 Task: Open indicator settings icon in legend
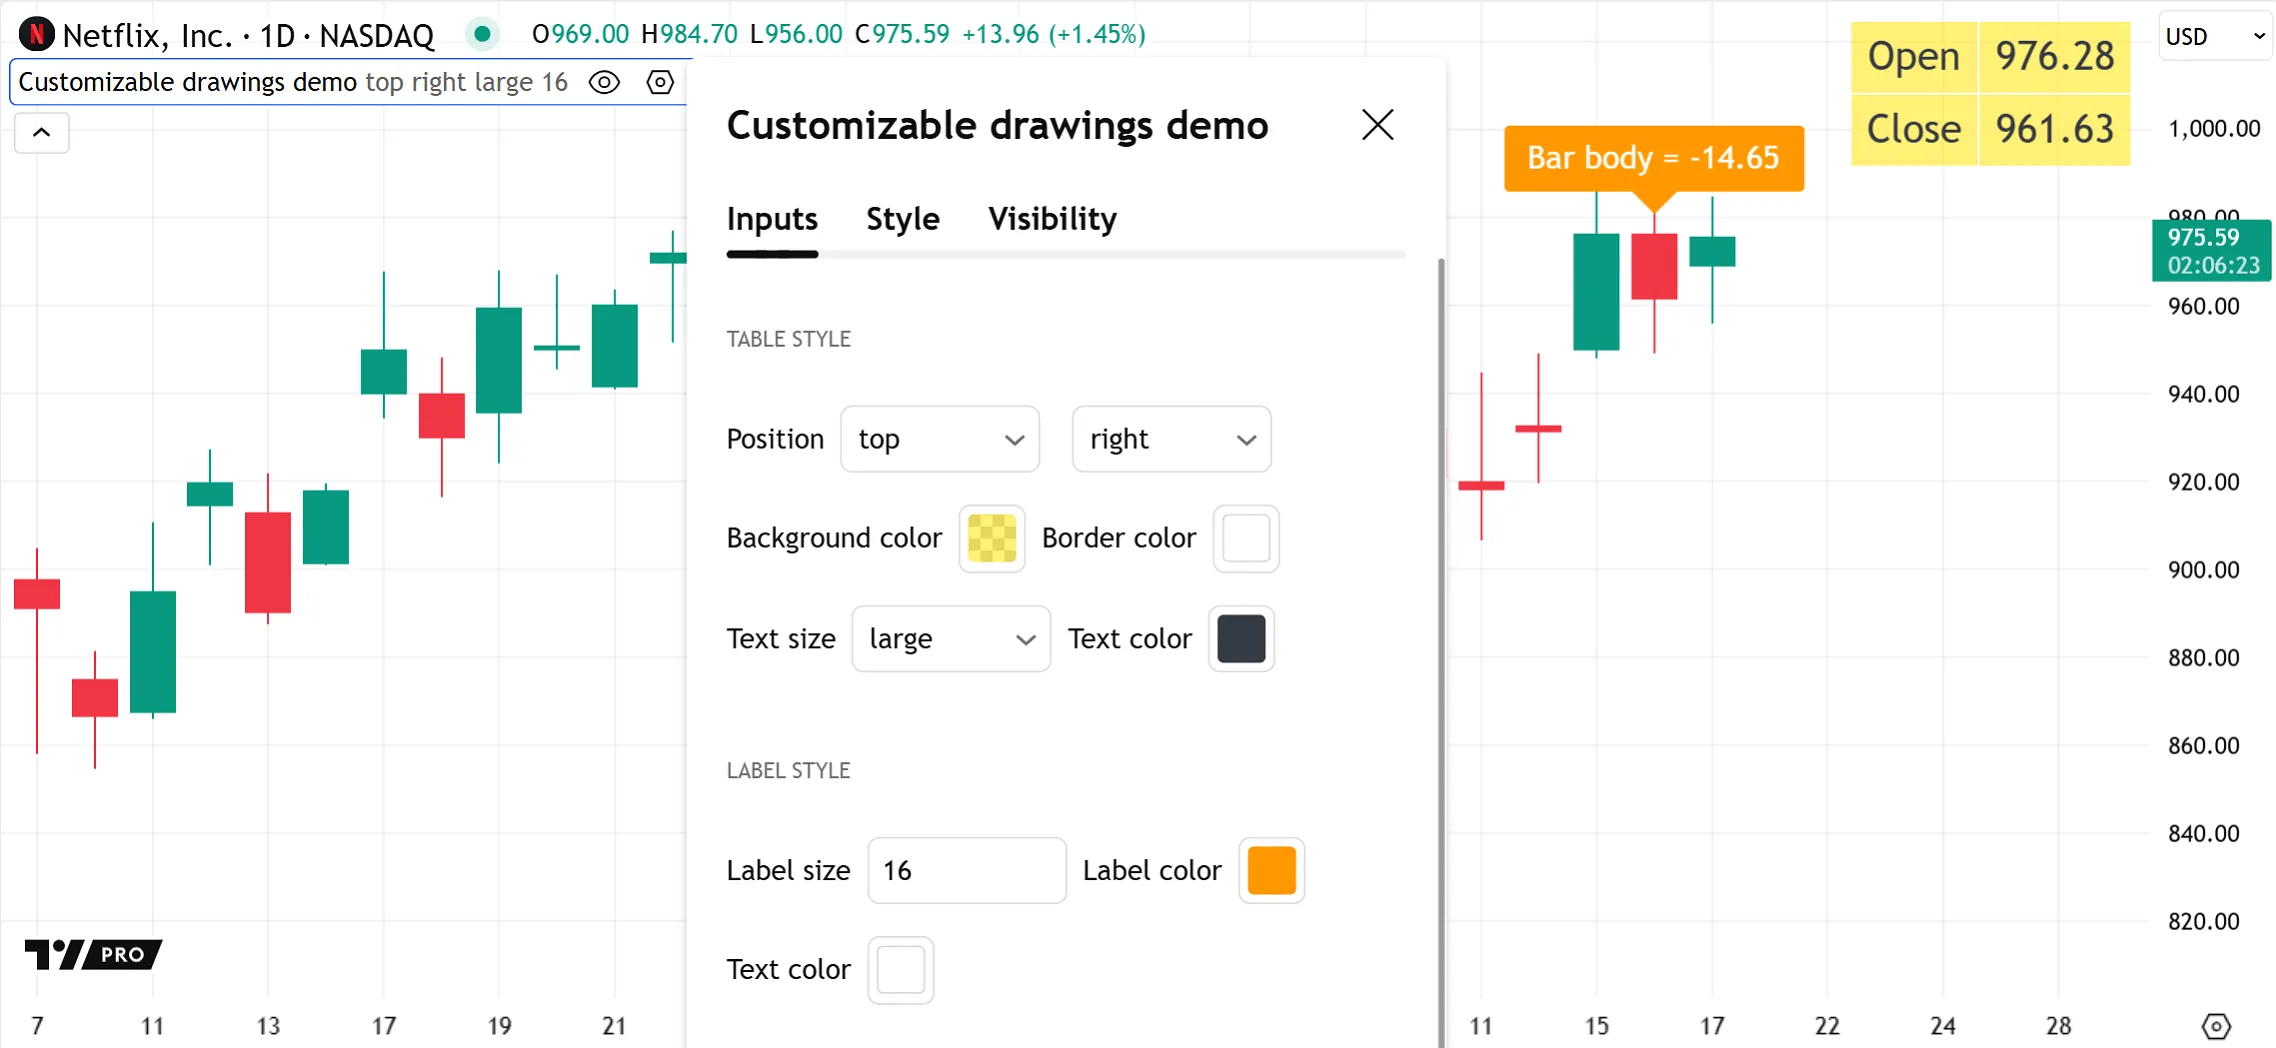[x=660, y=82]
